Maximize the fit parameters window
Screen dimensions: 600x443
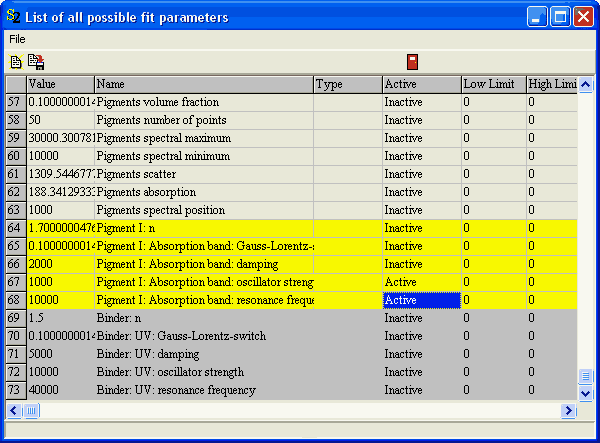pos(560,17)
